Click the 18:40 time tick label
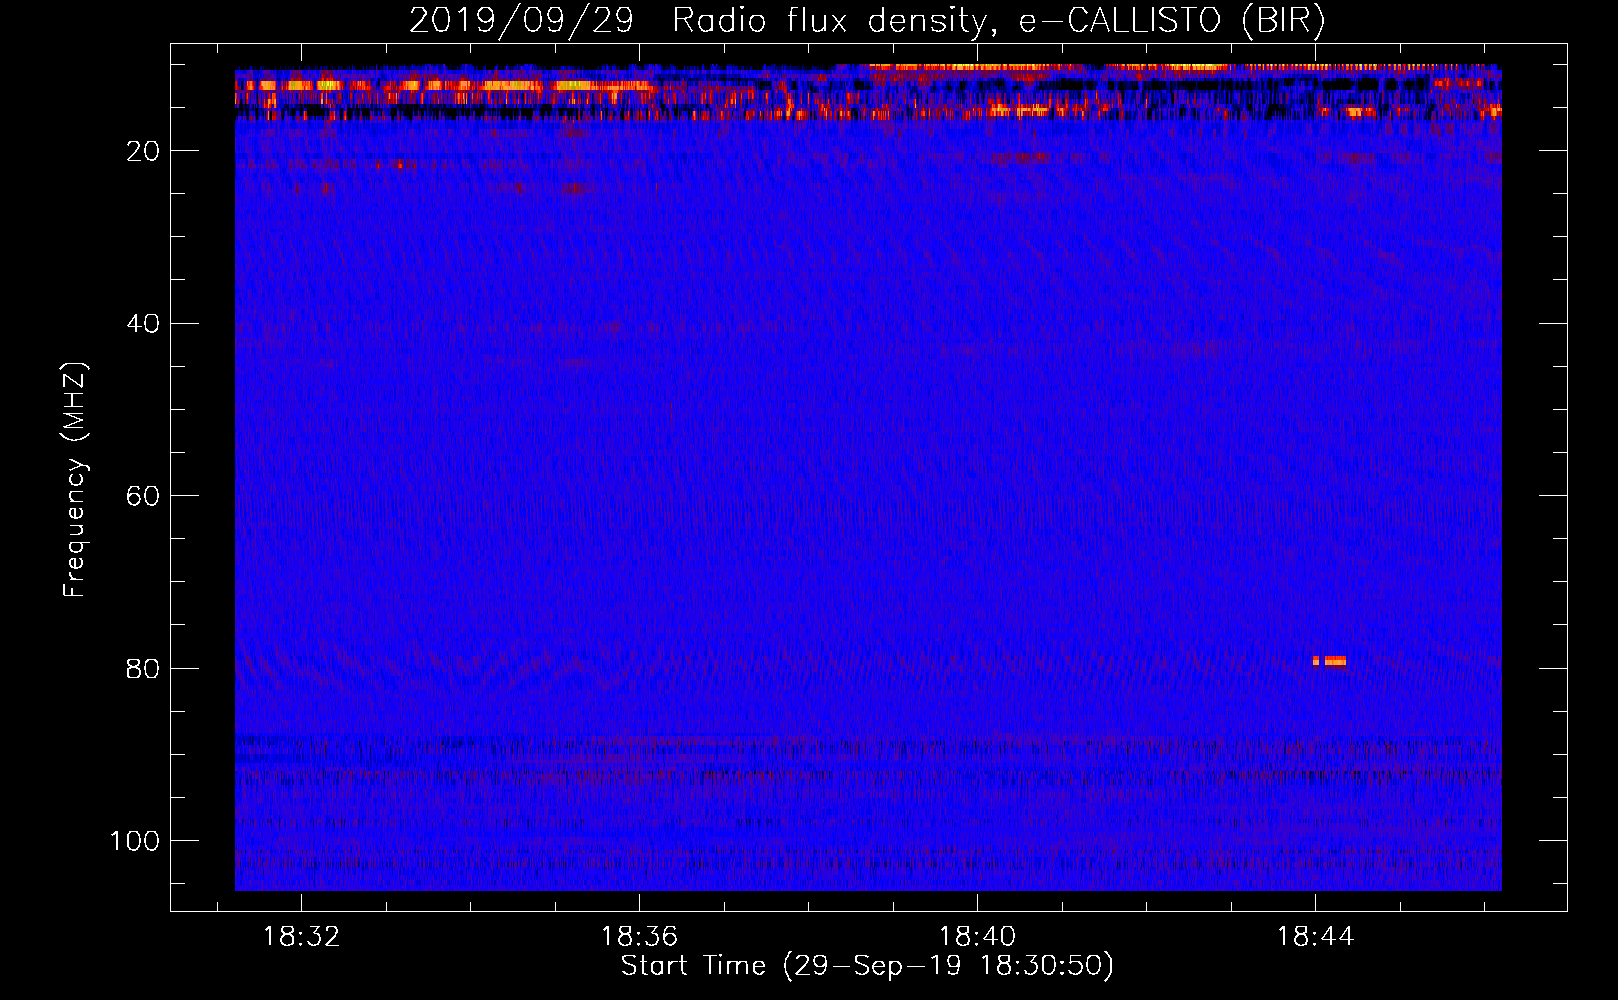The width and height of the screenshot is (1618, 1000). click(x=977, y=937)
